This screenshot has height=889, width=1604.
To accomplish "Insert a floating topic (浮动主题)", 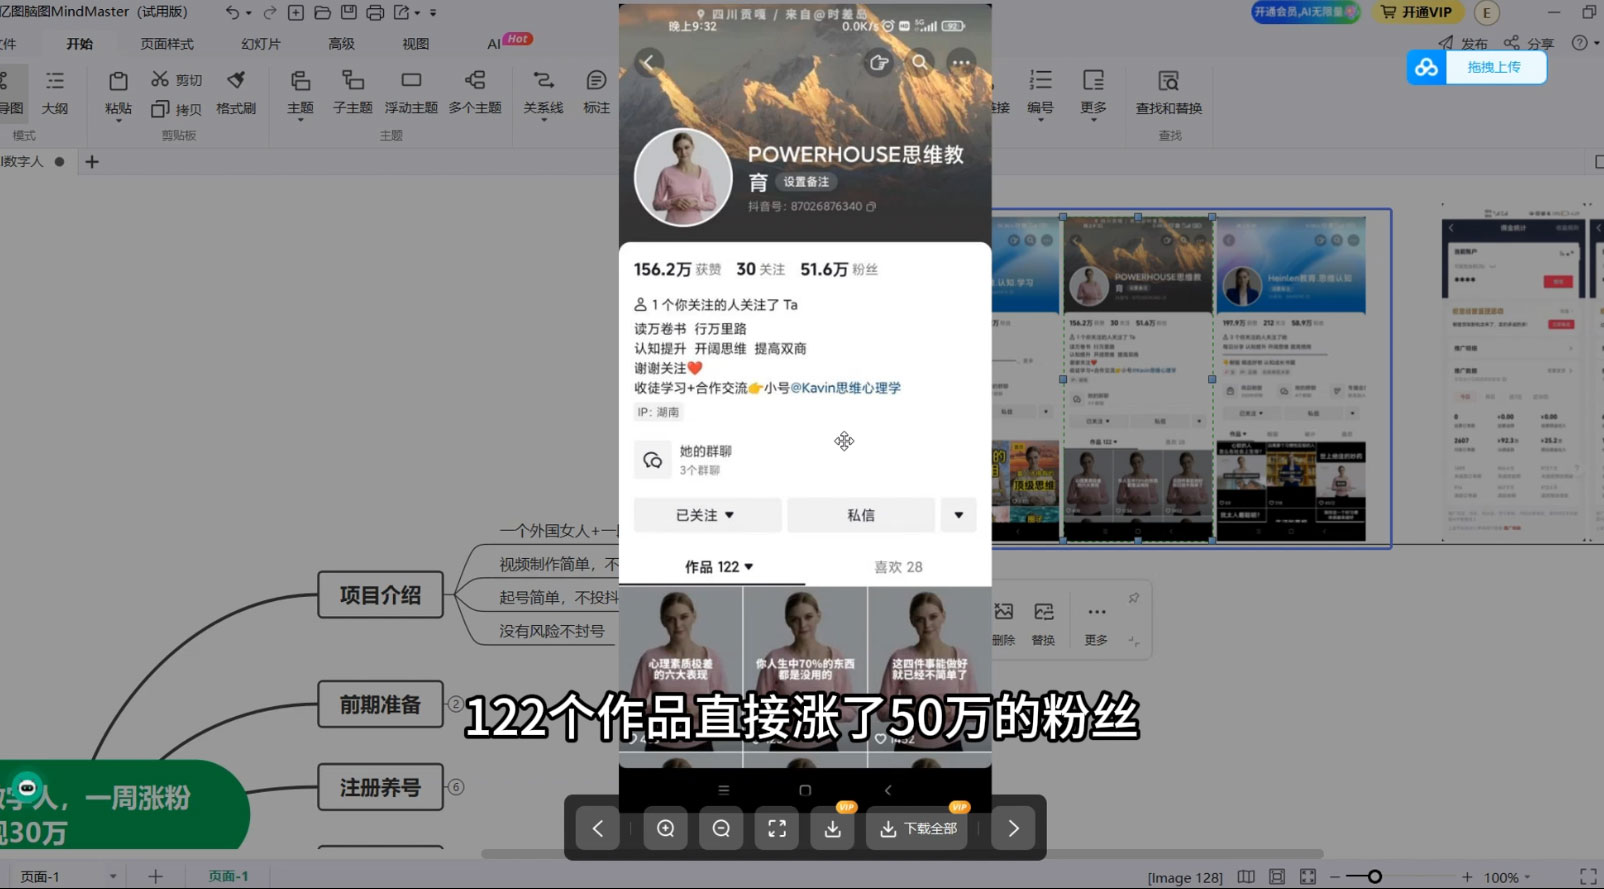I will (411, 92).
